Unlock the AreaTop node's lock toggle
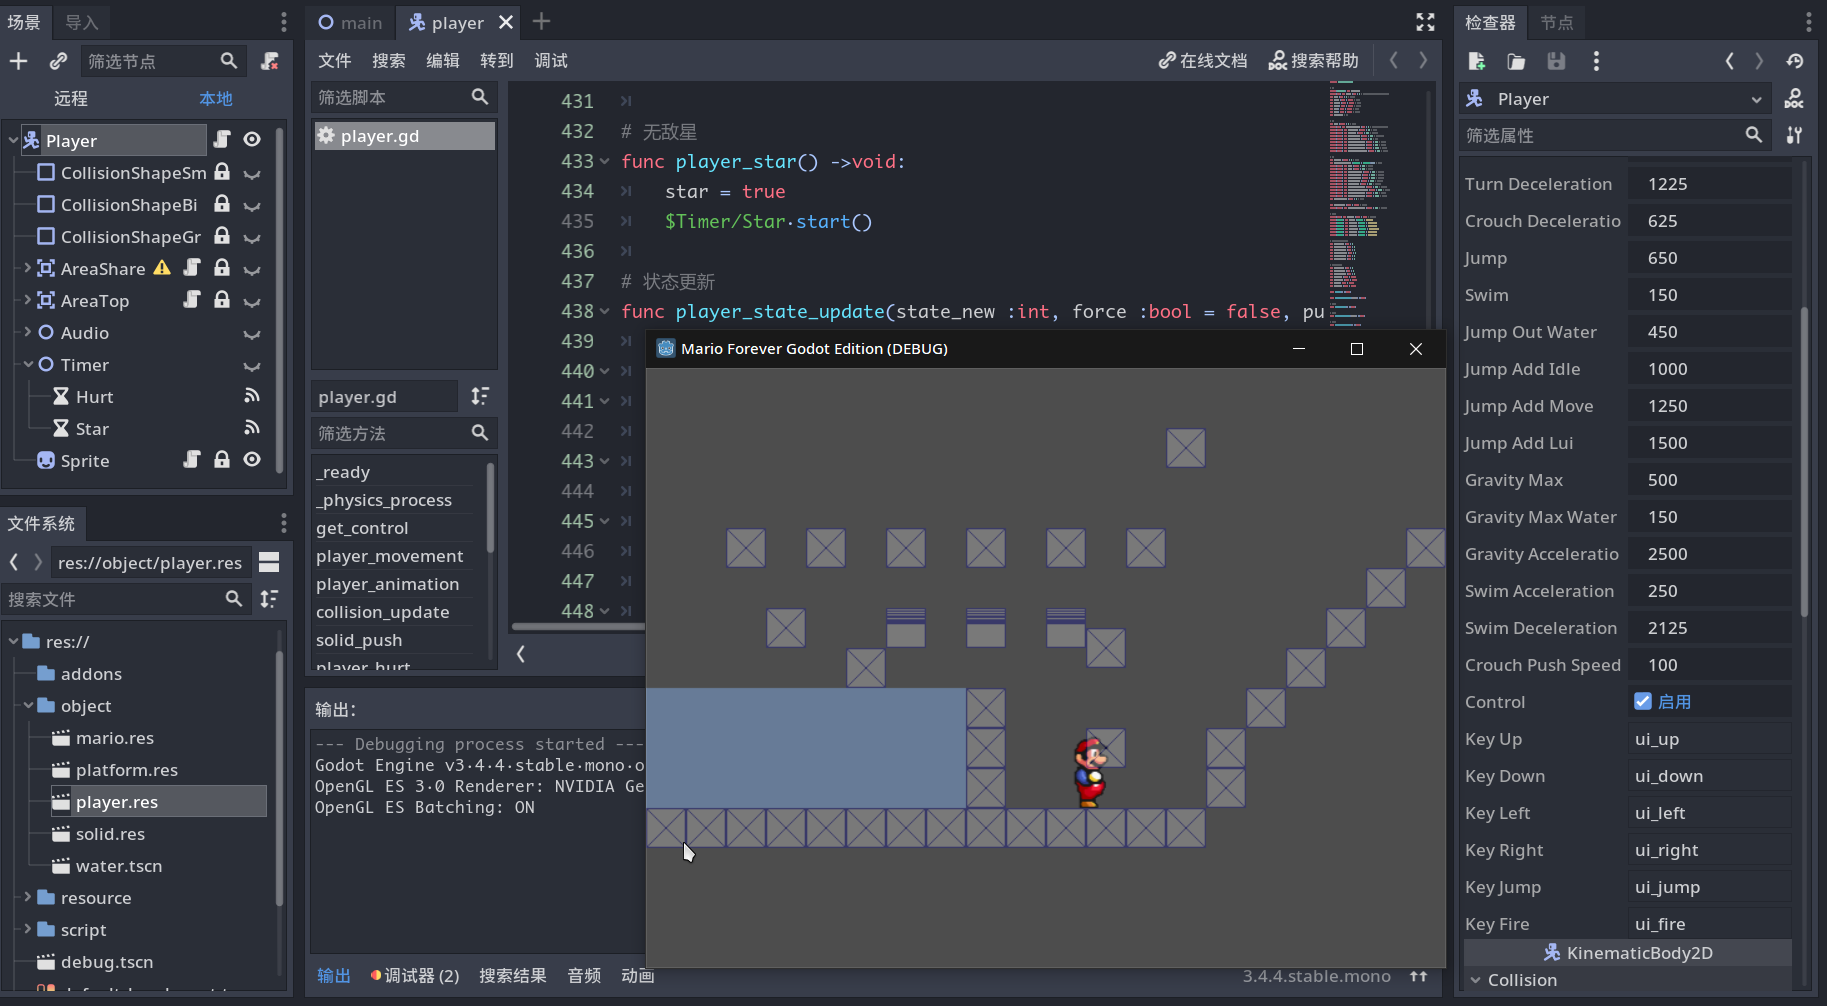 tap(221, 300)
